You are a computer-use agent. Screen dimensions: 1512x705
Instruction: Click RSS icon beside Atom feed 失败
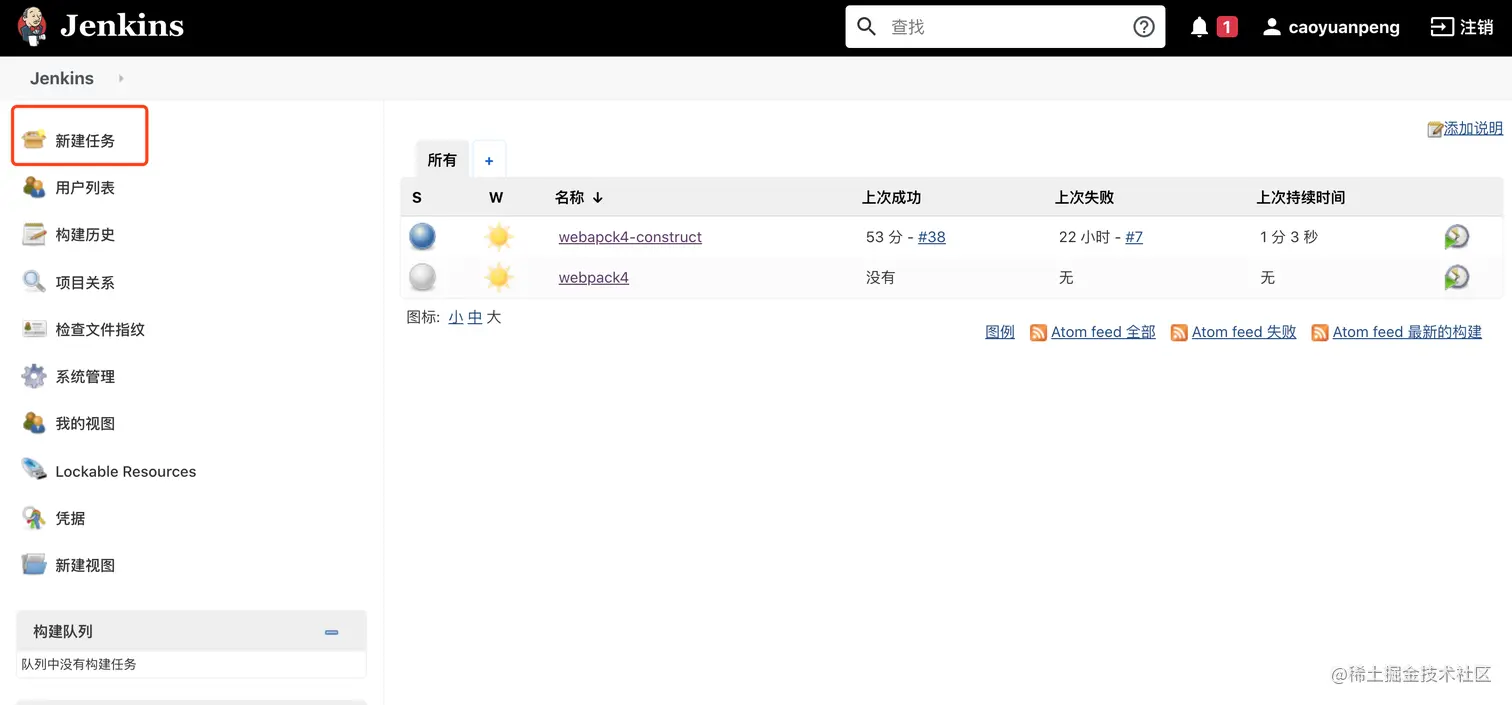coord(1179,332)
